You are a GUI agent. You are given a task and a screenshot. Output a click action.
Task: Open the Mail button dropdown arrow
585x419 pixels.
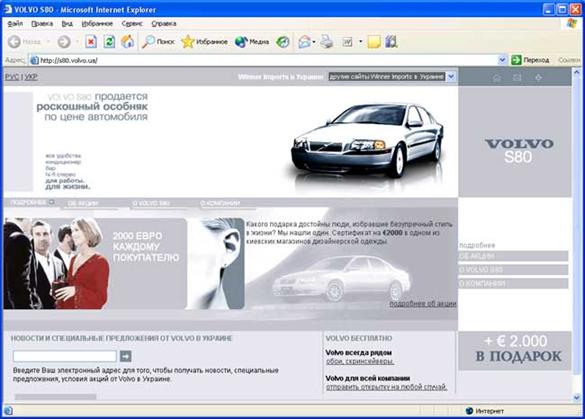click(314, 42)
